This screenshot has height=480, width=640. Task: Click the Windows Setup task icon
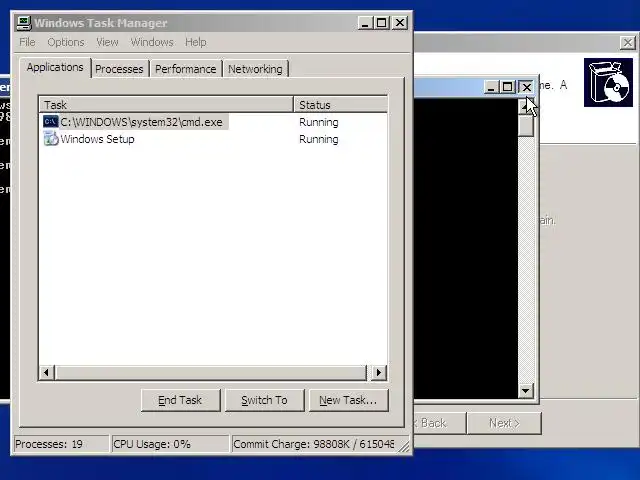[51, 139]
